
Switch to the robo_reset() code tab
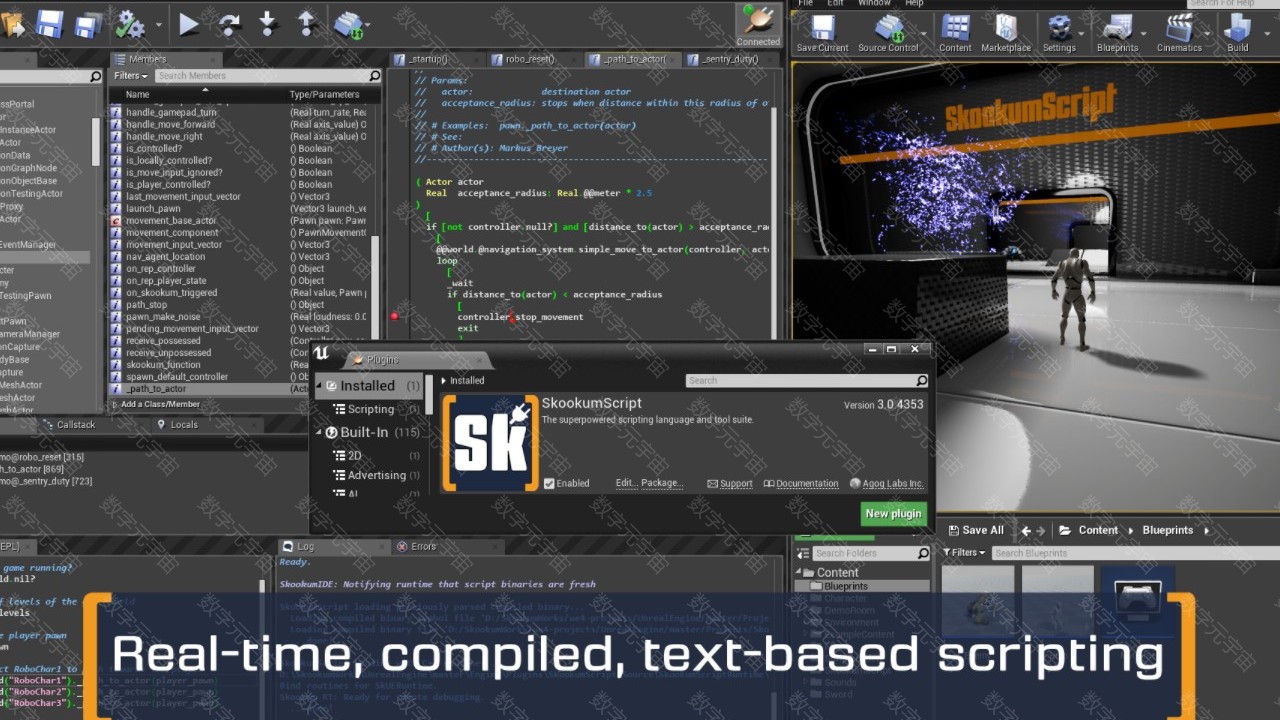[529, 59]
